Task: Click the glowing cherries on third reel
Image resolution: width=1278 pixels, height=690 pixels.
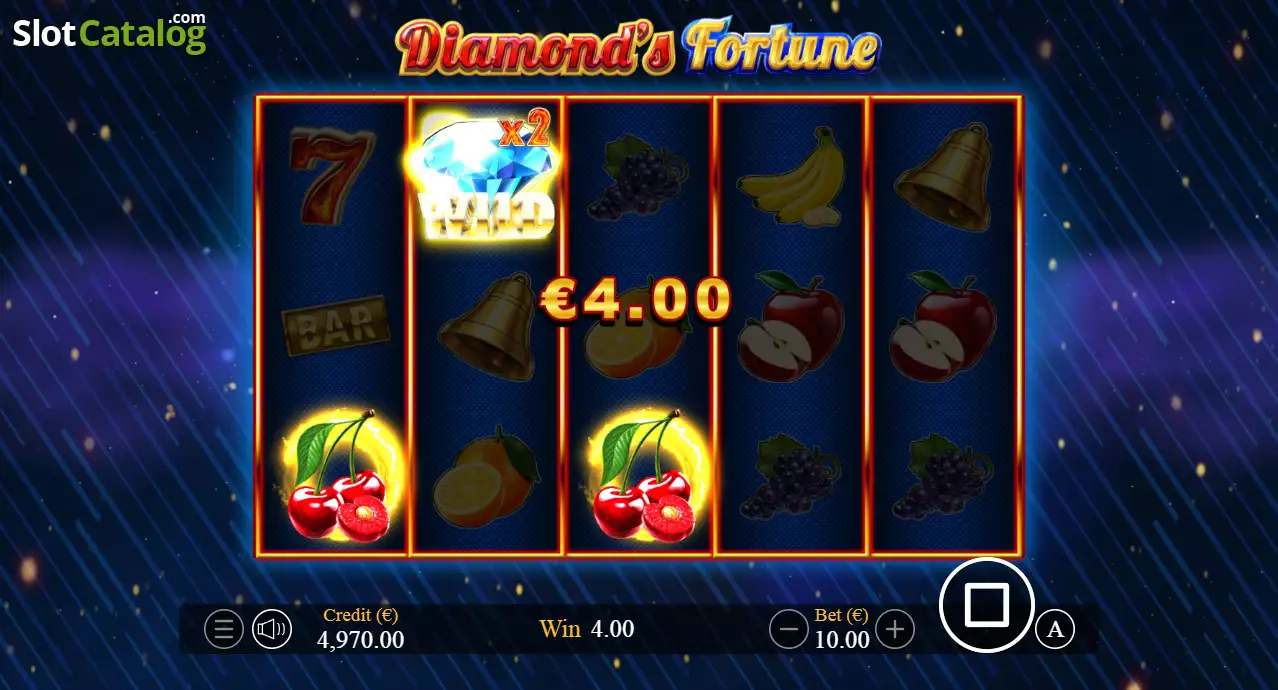Action: point(641,476)
